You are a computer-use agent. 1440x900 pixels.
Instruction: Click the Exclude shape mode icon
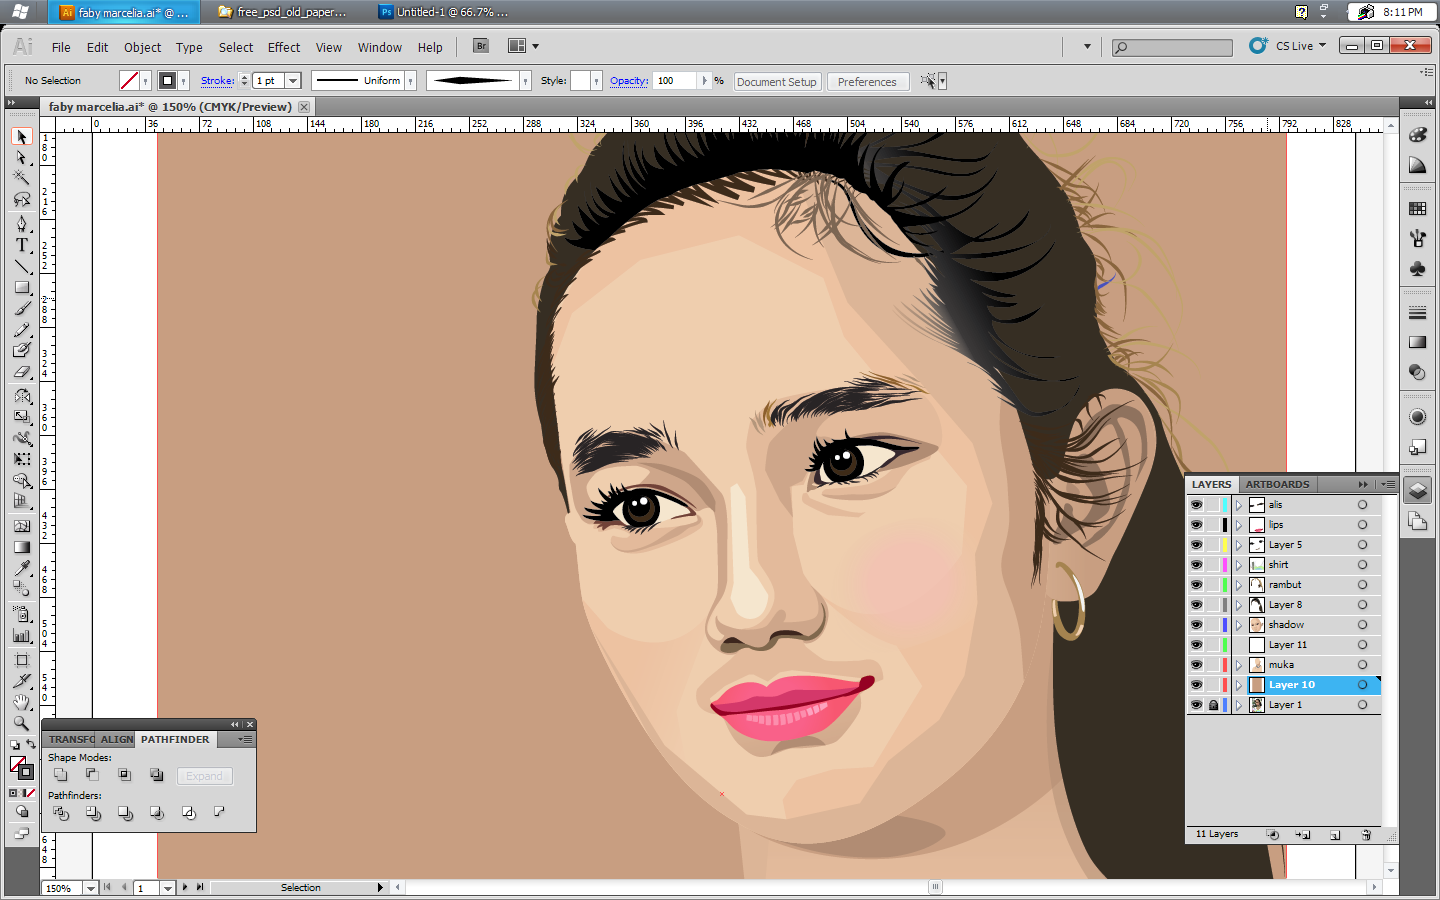click(x=156, y=775)
